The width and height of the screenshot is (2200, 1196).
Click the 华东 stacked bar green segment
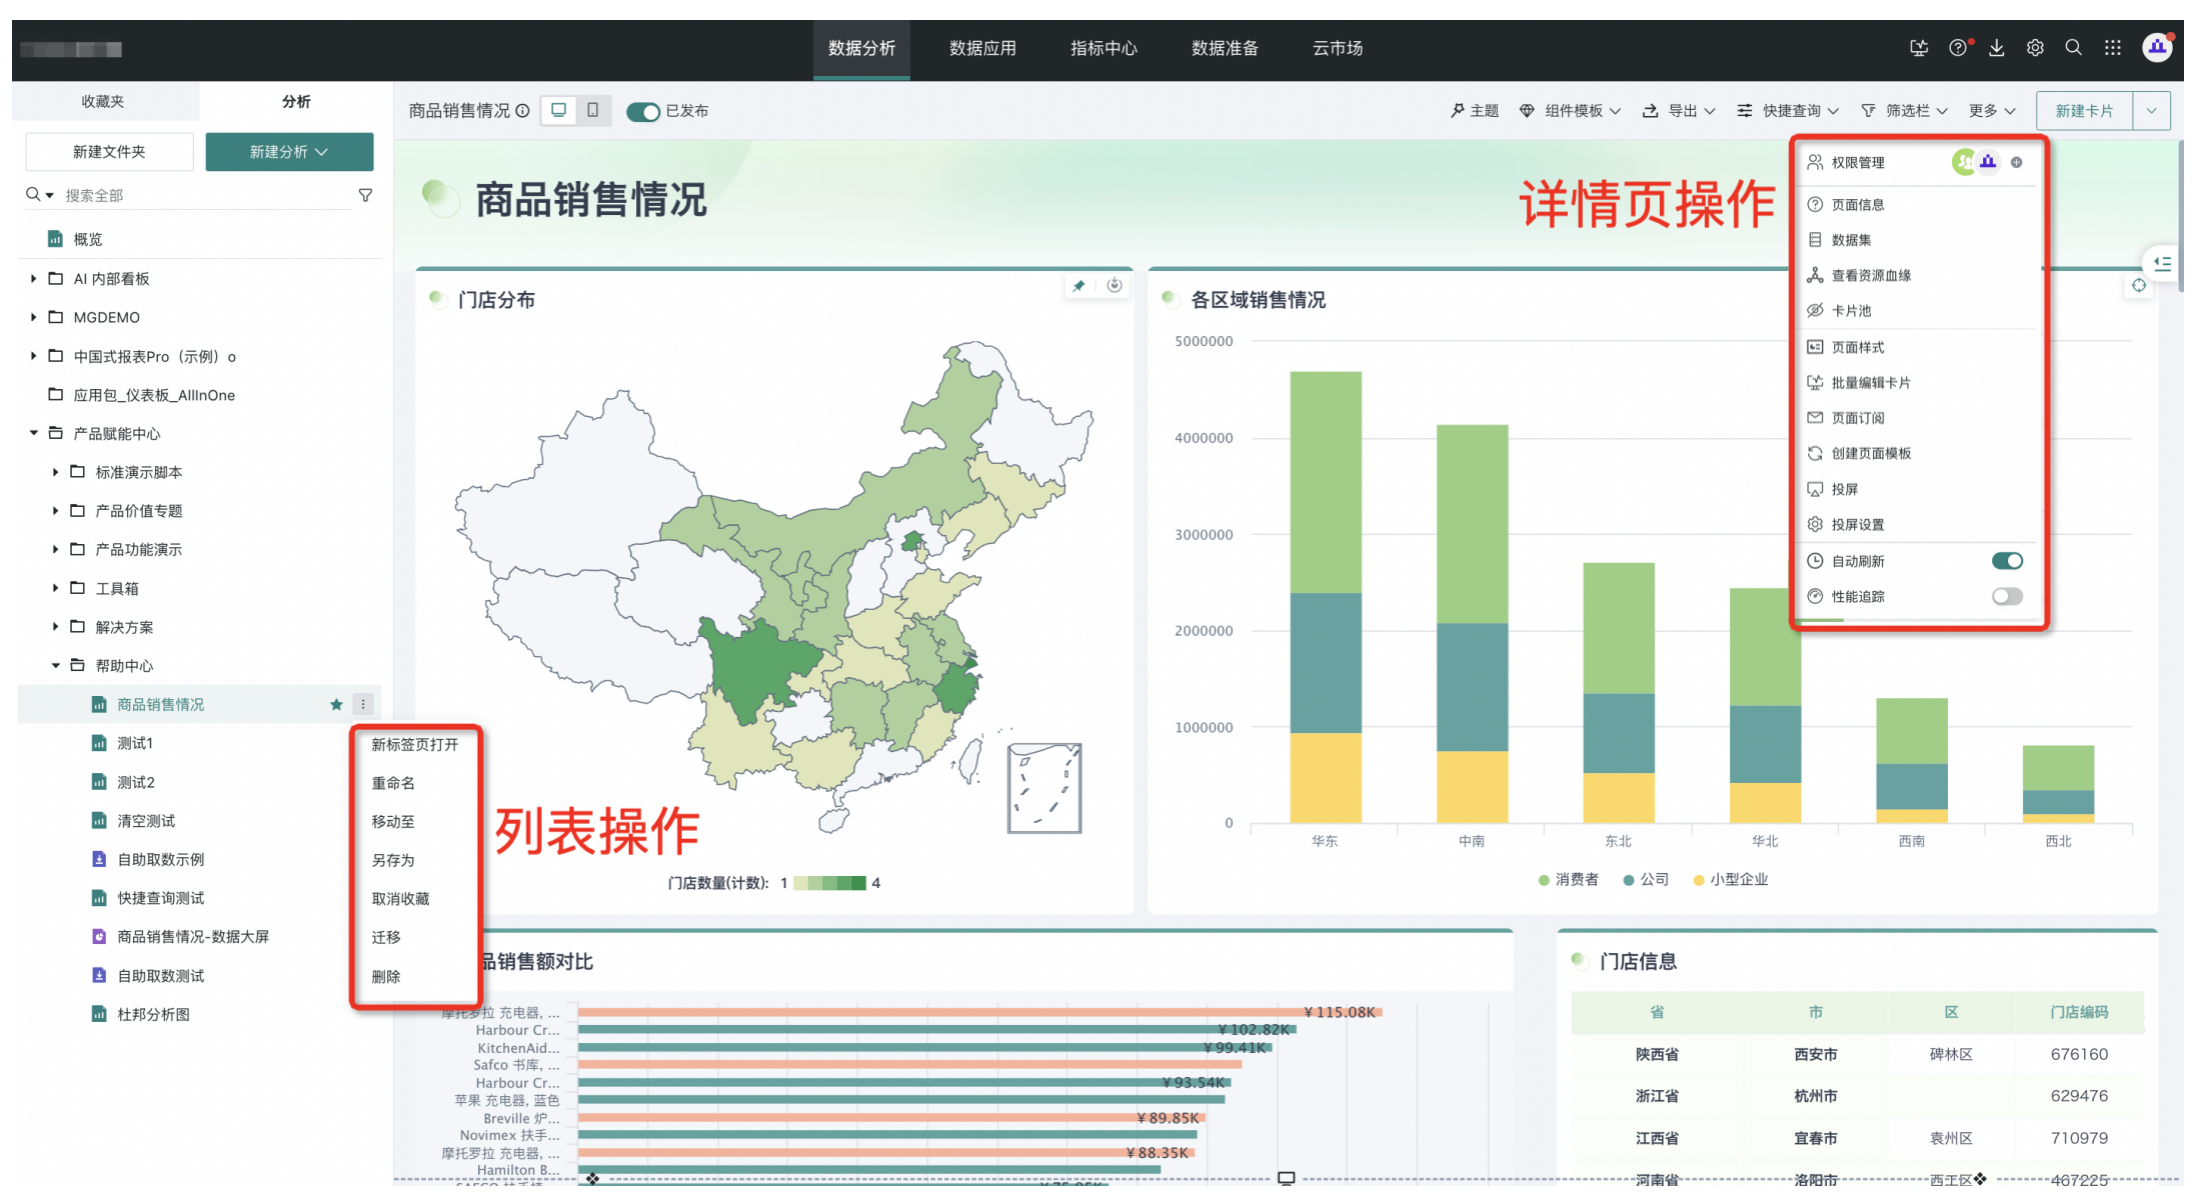pyautogui.click(x=1325, y=482)
